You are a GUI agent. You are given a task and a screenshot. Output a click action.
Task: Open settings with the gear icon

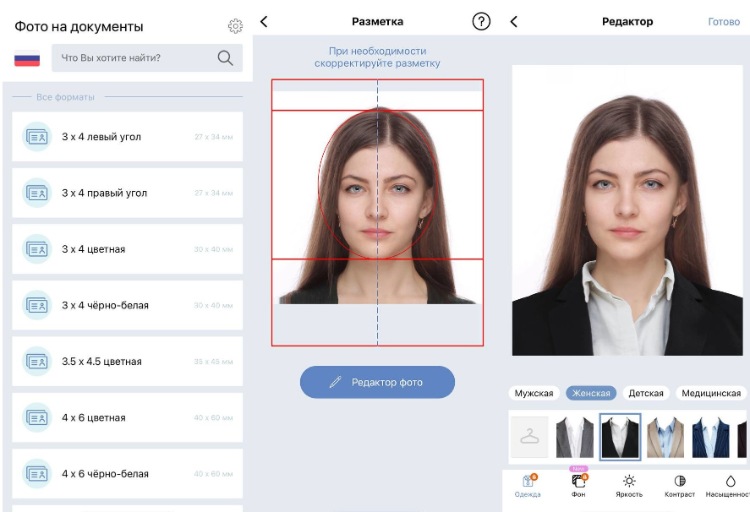click(x=235, y=26)
